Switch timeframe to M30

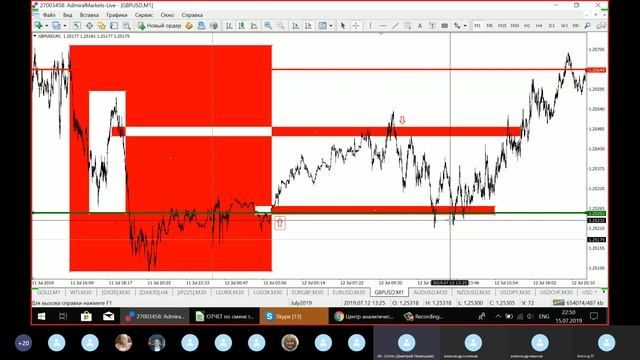(x=515, y=26)
